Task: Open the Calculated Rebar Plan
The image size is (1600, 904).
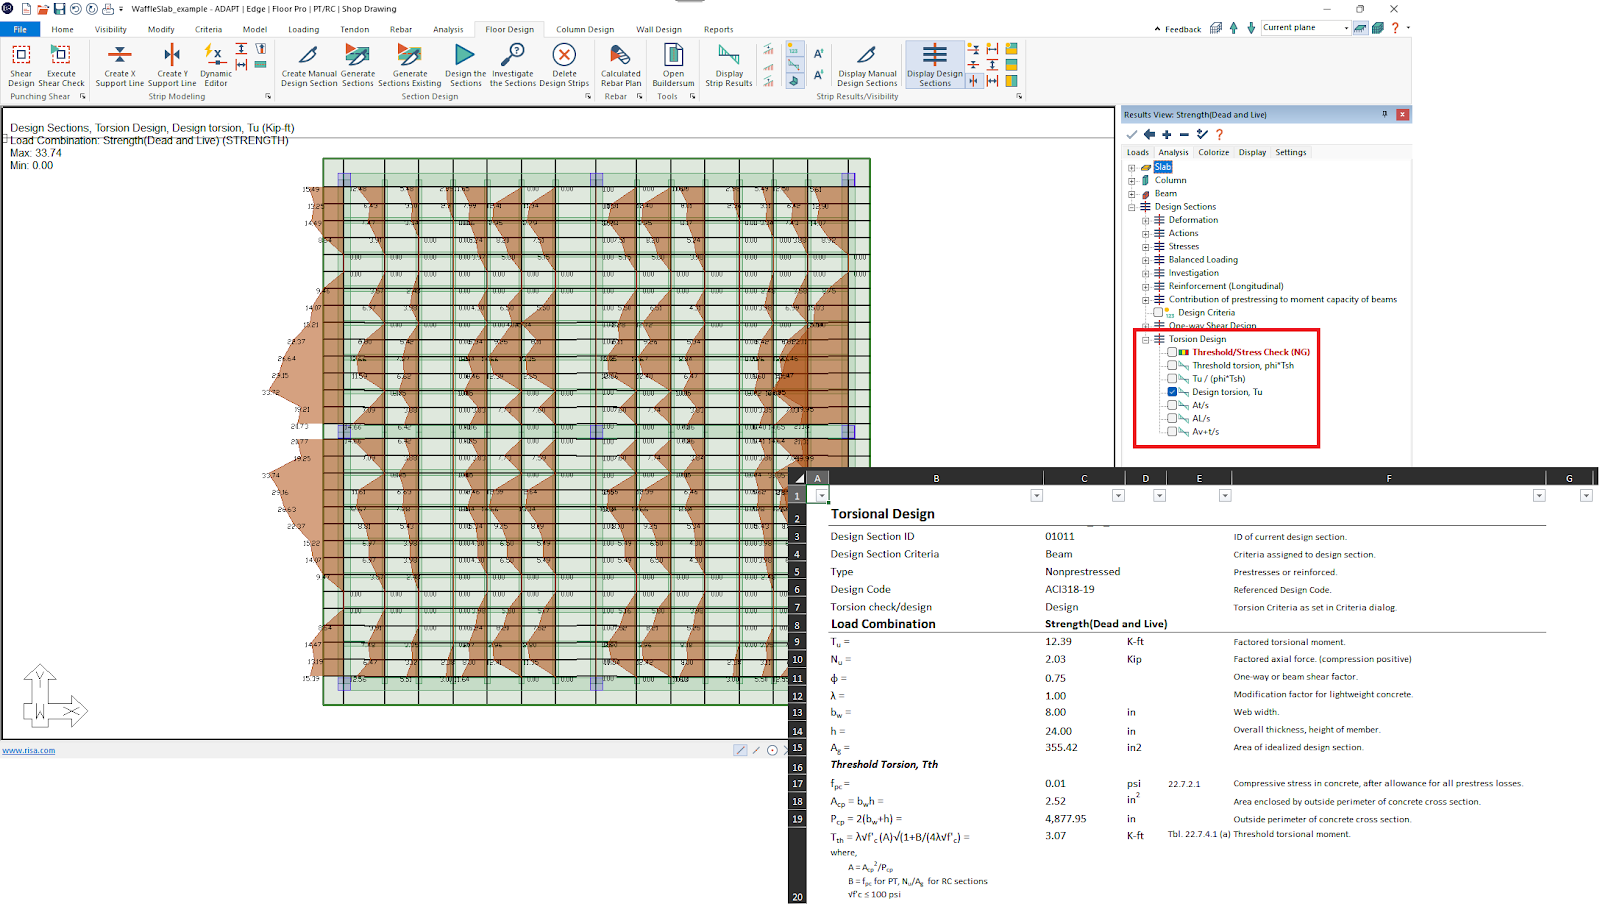Action: coord(620,62)
